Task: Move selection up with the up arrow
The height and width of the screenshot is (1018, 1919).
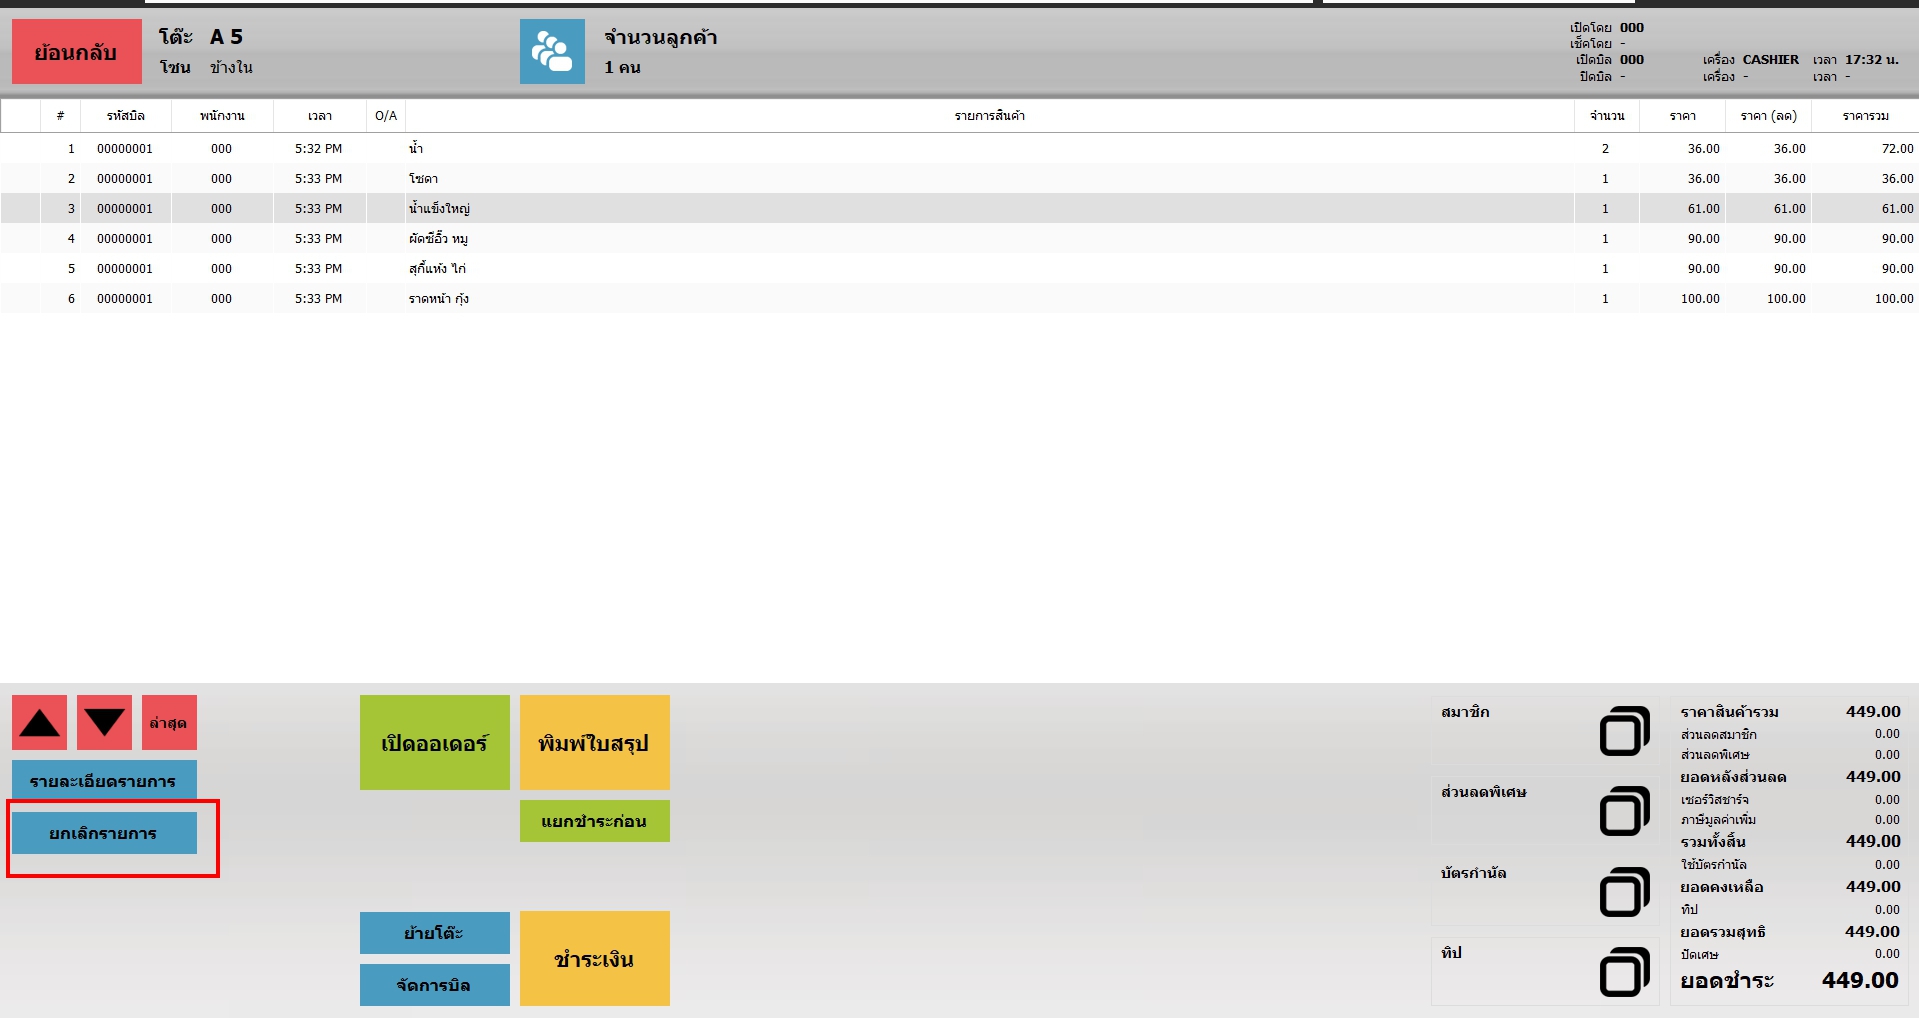Action: click(40, 722)
